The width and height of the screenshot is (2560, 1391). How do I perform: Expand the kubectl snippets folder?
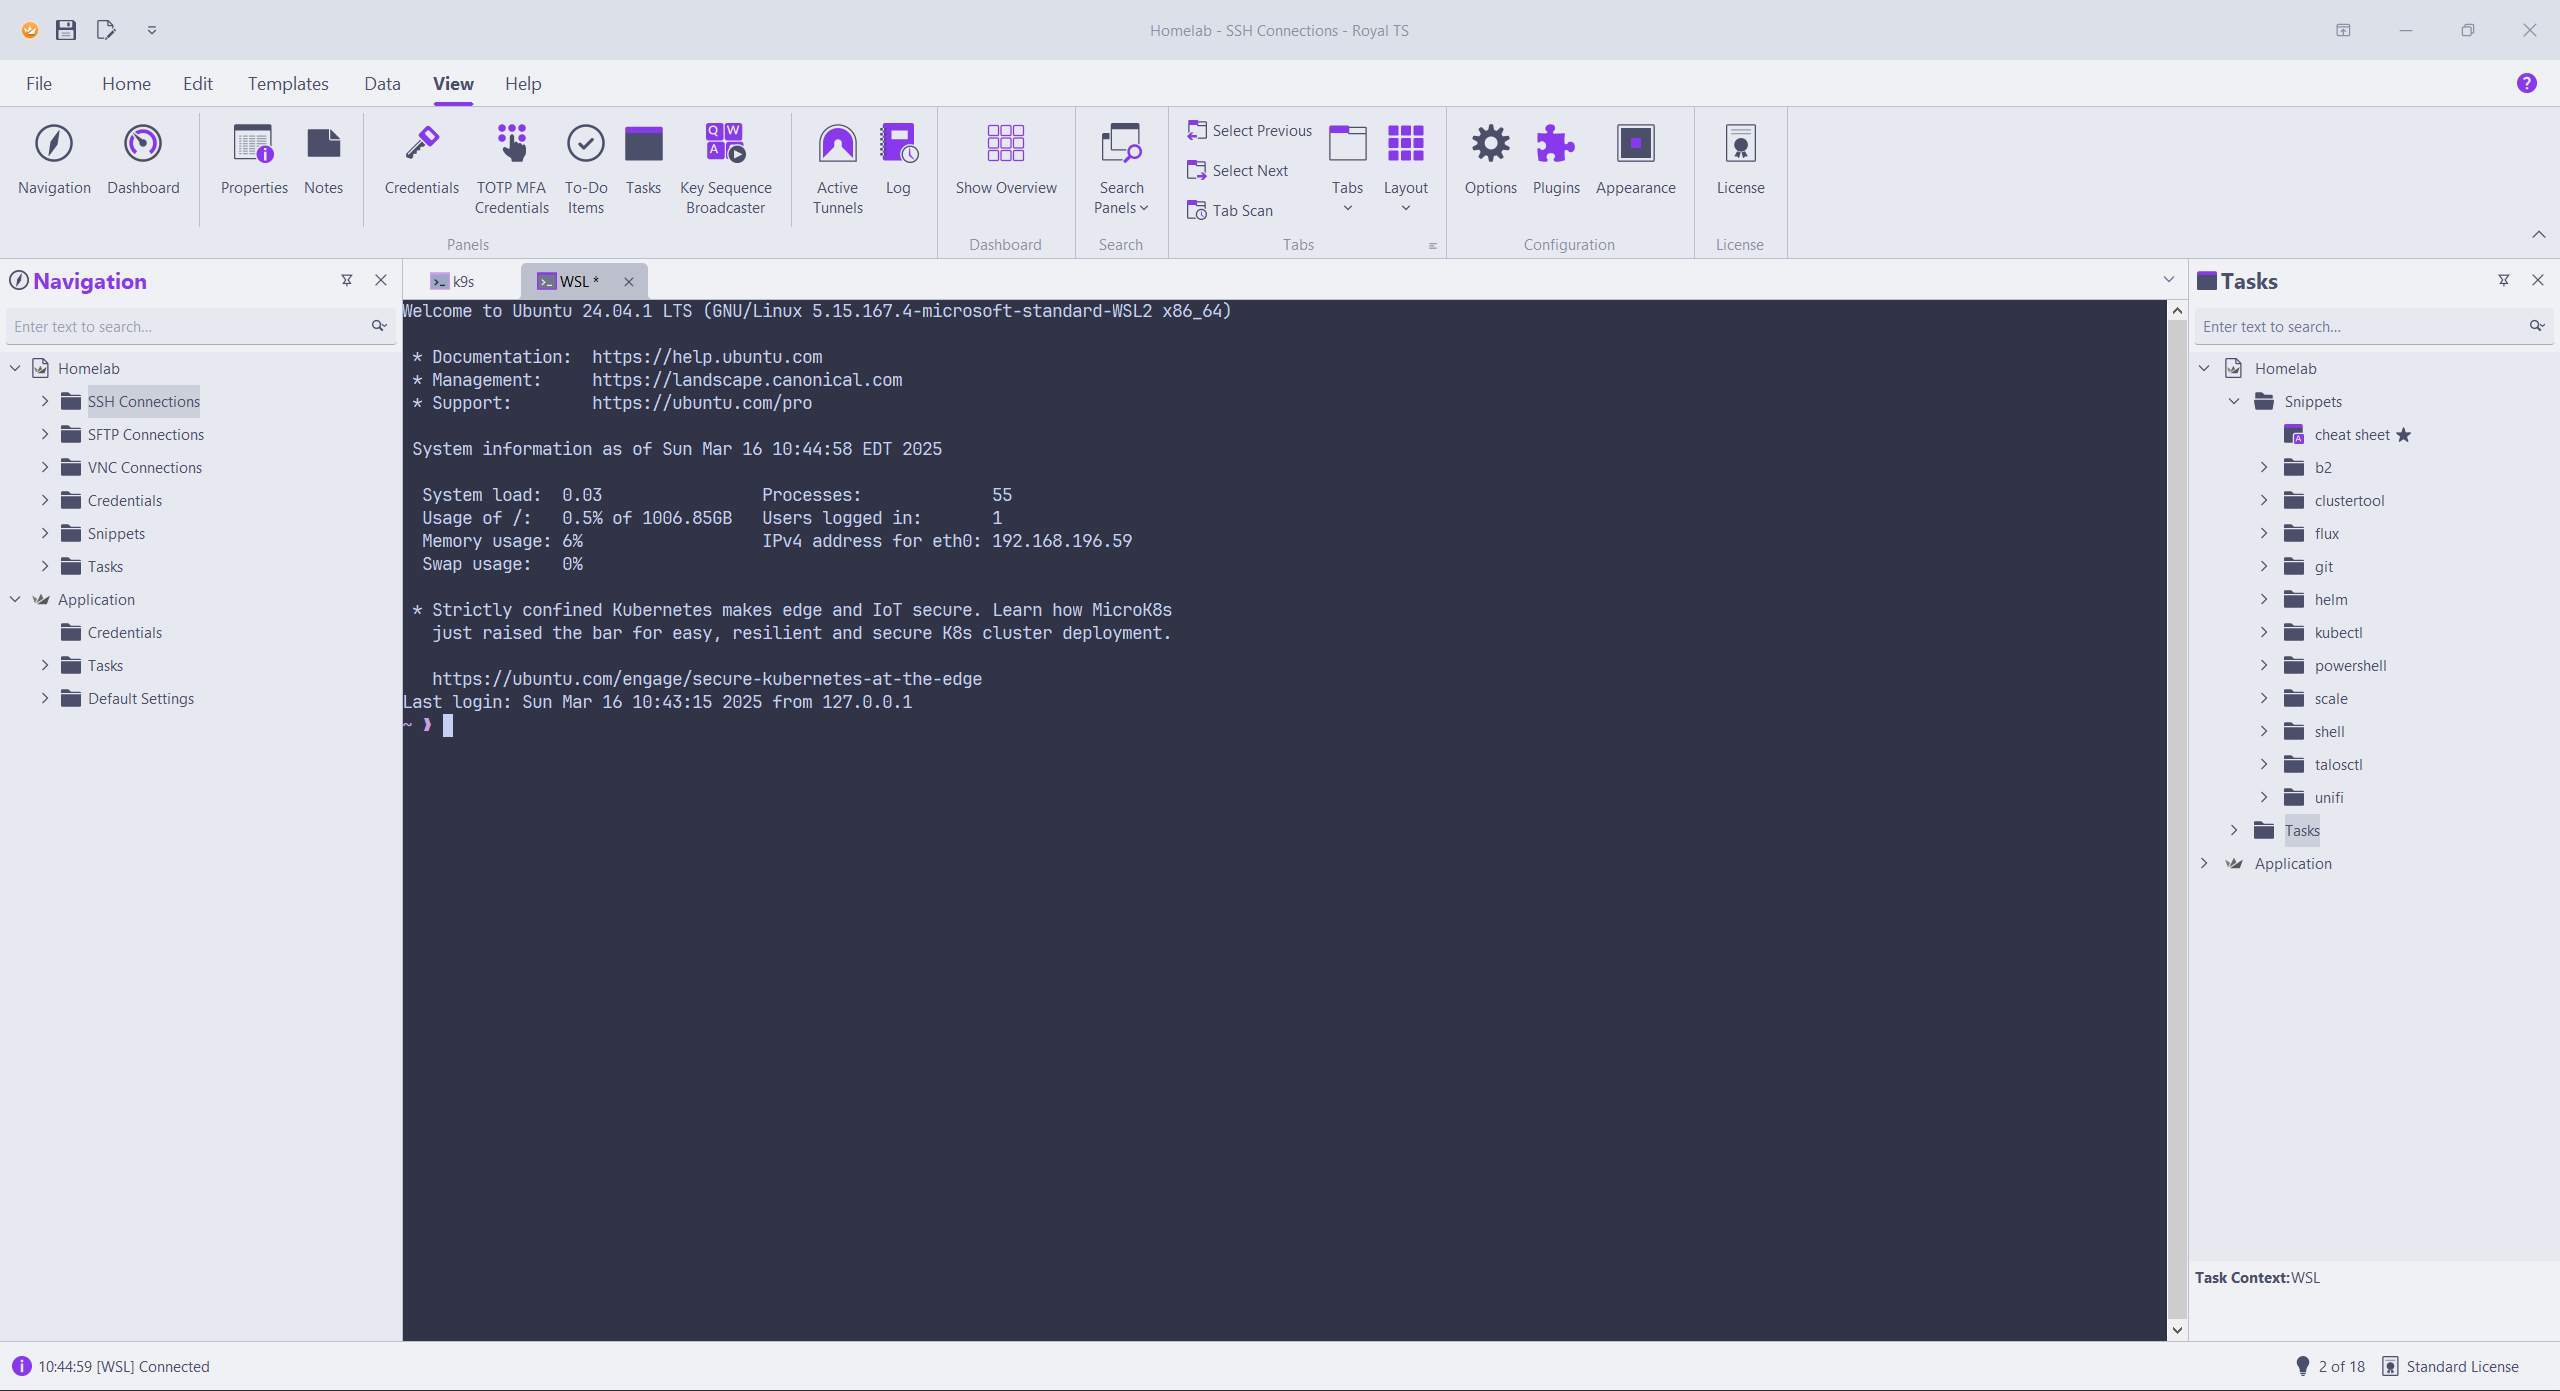coord(2264,633)
